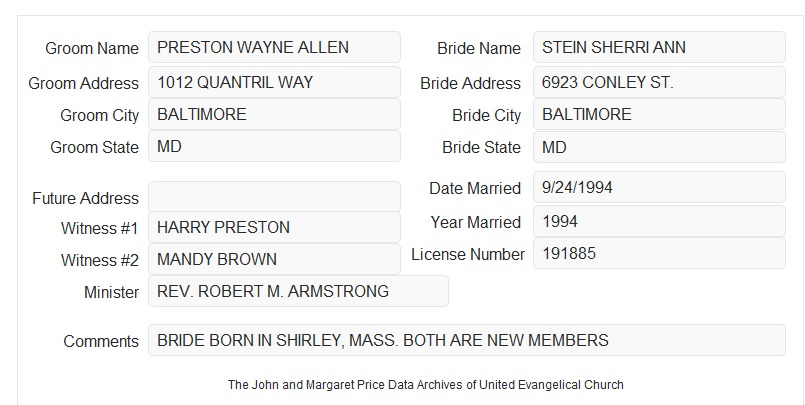Click the Comments label
This screenshot has height=405, width=805.
coord(101,341)
